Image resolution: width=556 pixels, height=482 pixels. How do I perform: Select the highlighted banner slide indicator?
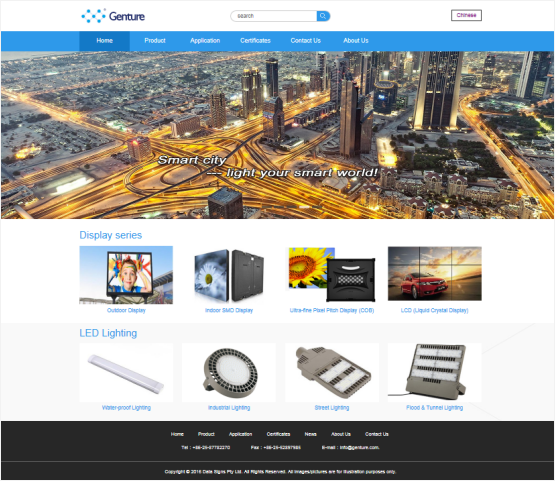coord(304,207)
